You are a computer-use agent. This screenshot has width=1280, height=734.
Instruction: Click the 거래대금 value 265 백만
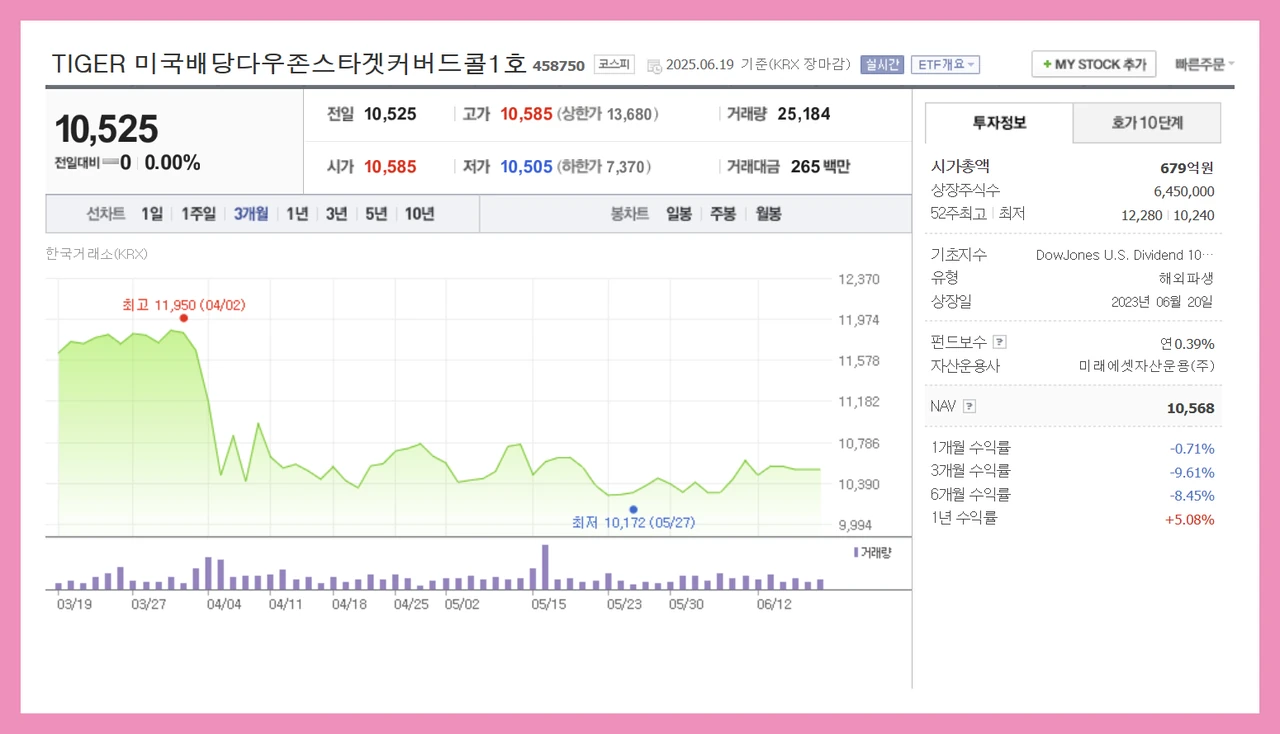(x=820, y=167)
